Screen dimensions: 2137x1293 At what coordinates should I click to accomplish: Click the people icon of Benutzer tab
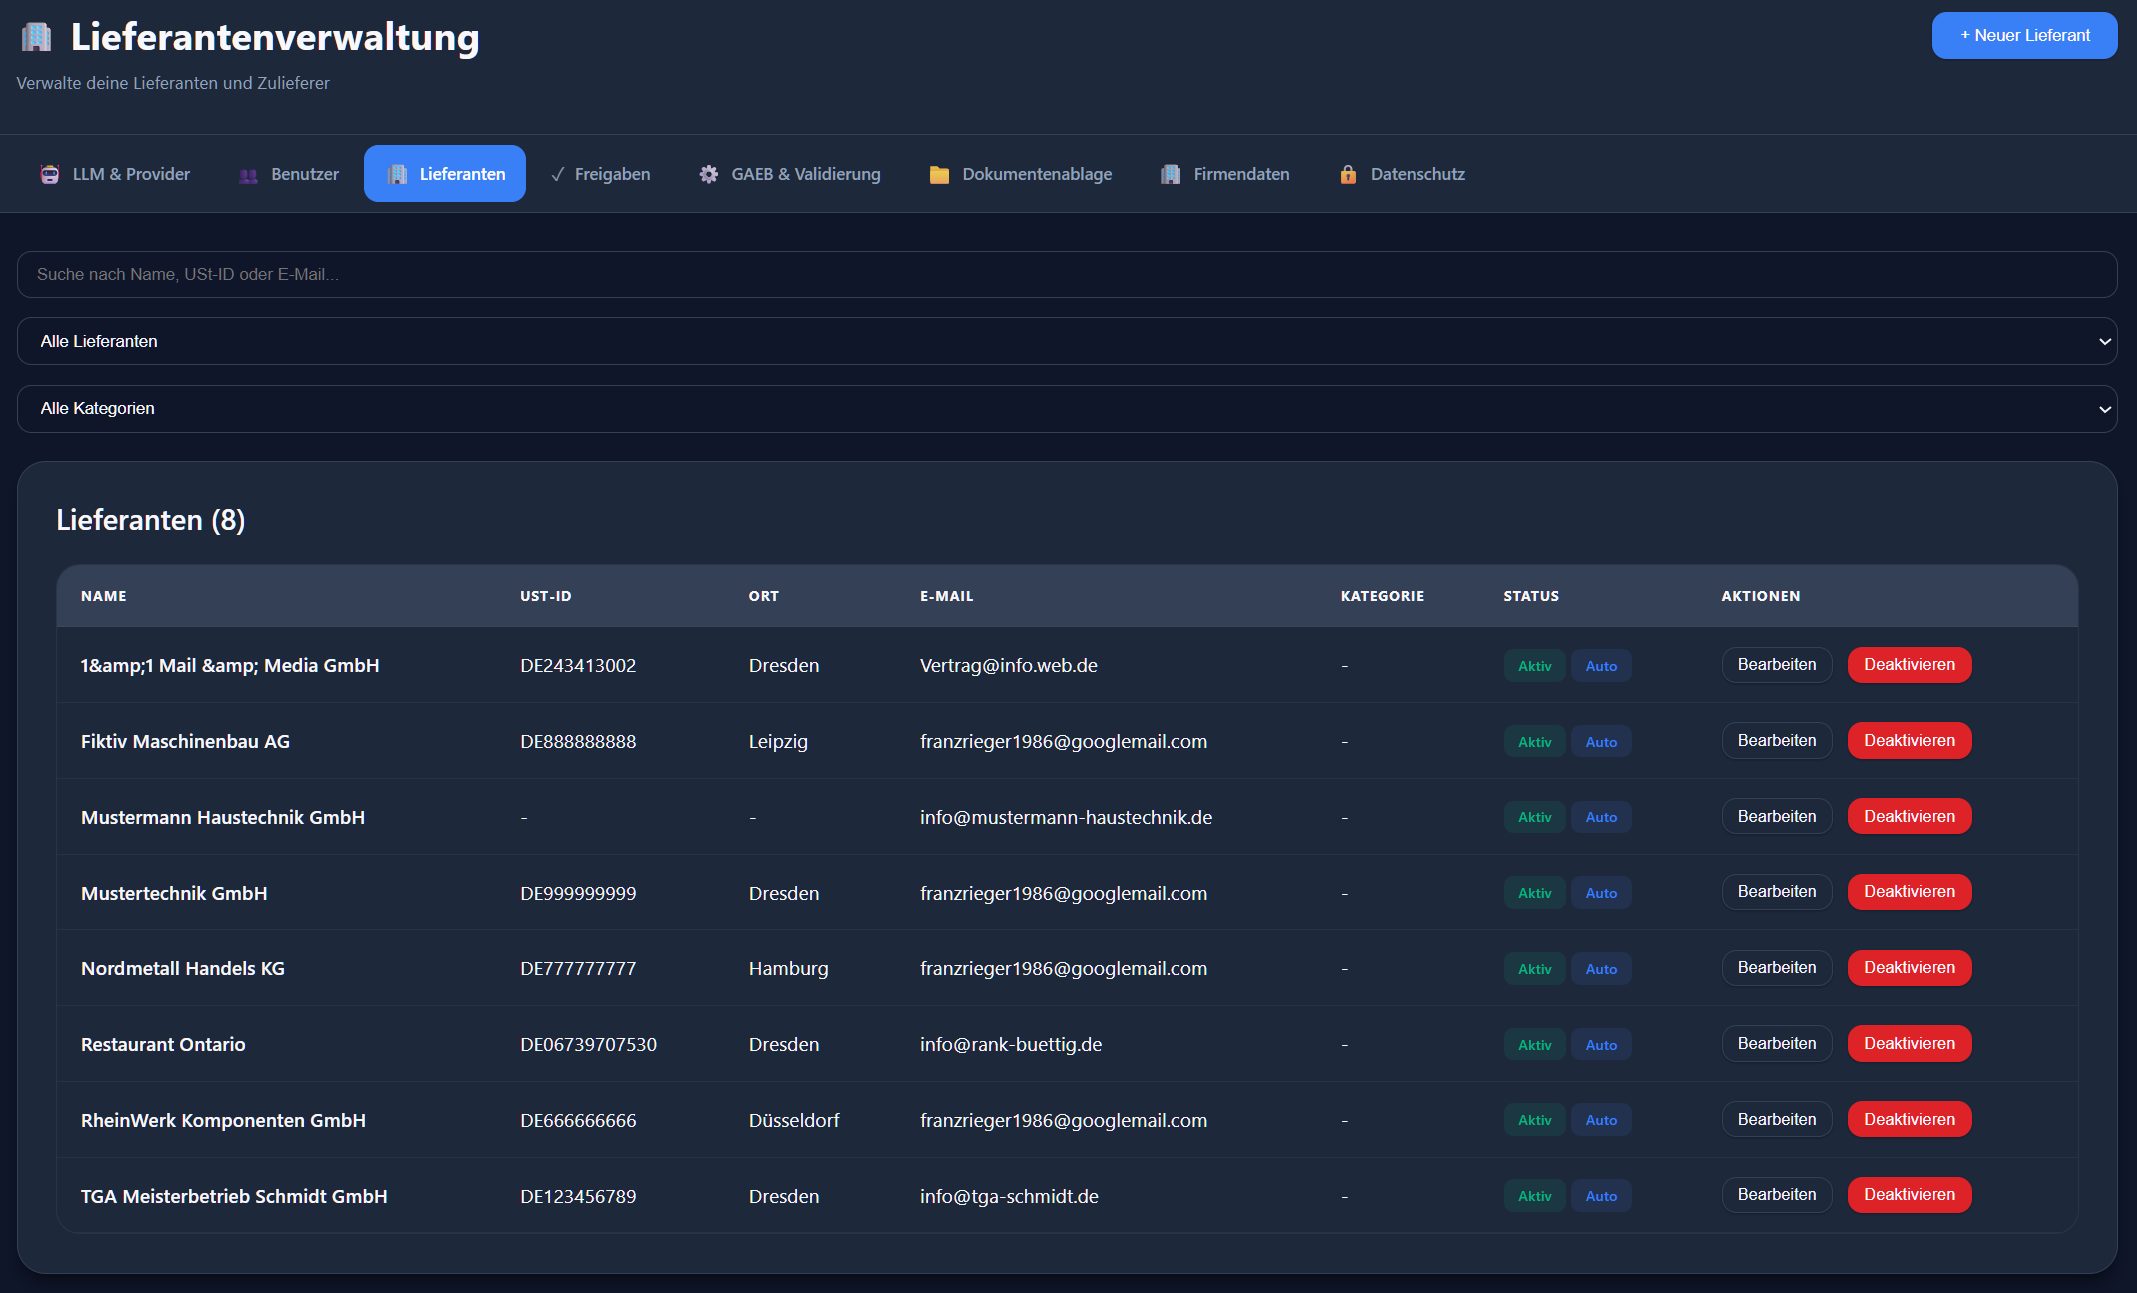click(249, 175)
